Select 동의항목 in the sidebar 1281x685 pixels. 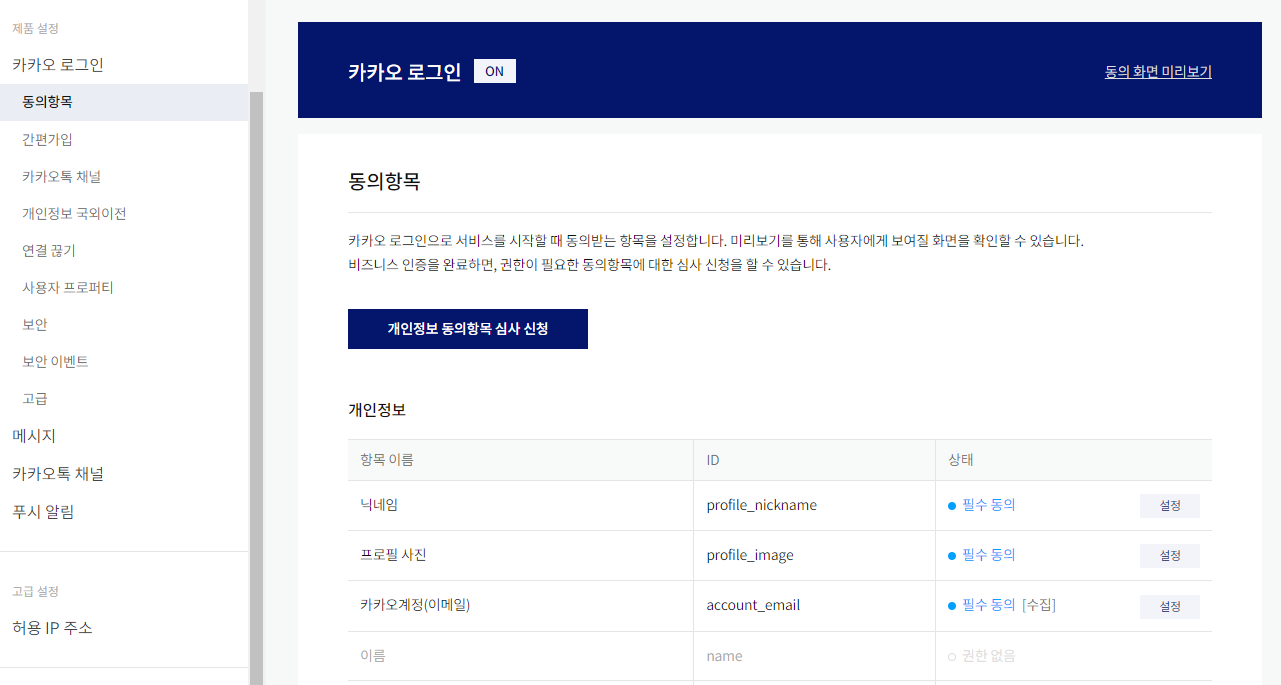124,102
